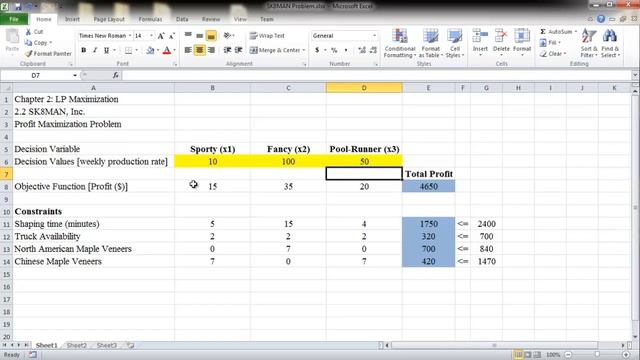Open Cell Styles gallery
Viewport: 640px width, 360px height.
pyautogui.click(x=455, y=43)
